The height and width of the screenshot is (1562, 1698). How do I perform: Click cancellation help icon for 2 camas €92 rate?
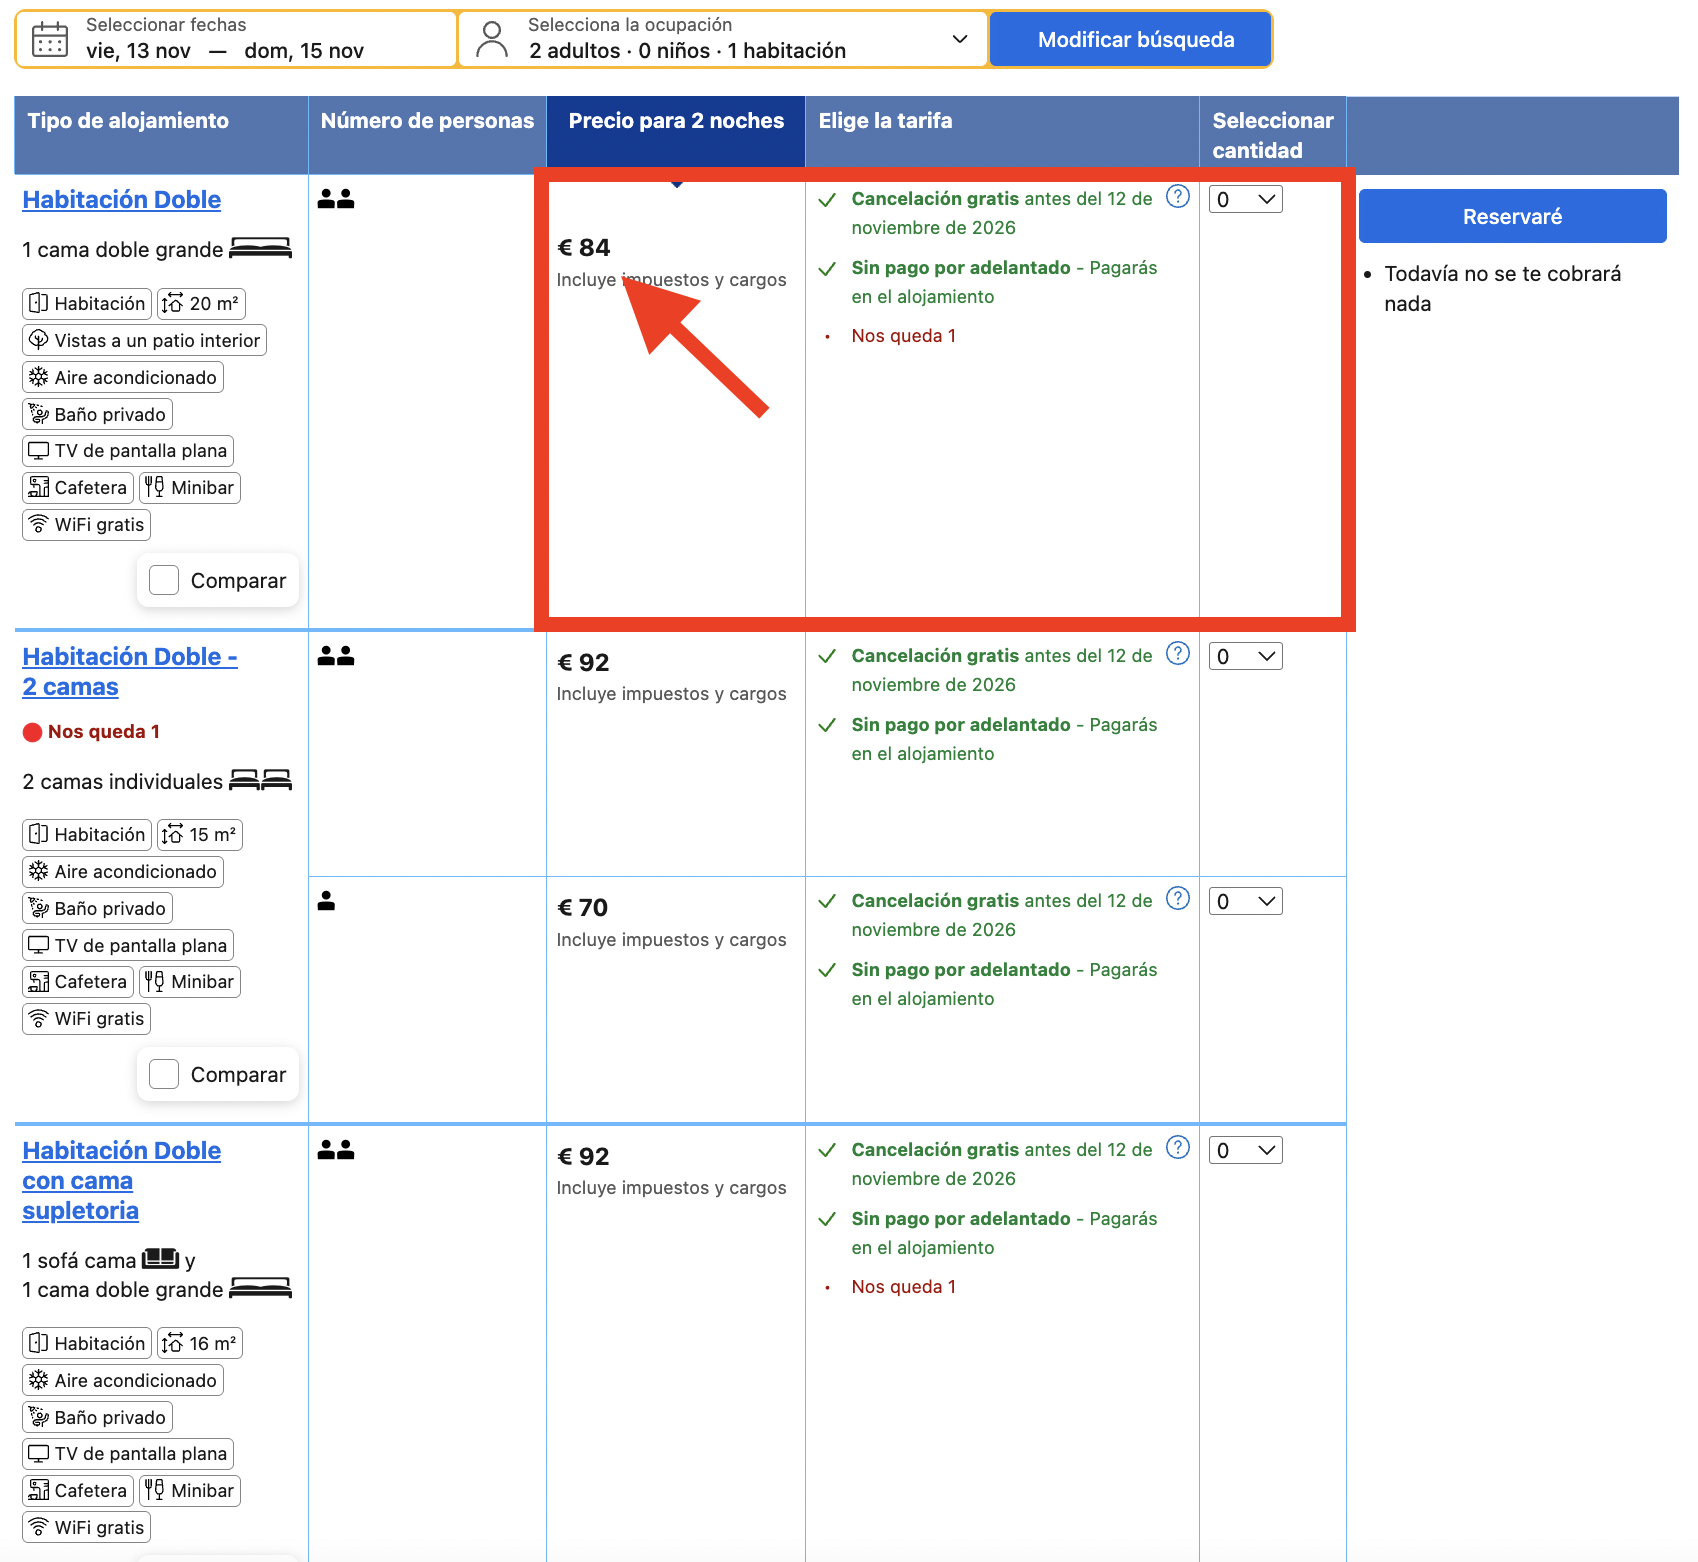point(1179,653)
